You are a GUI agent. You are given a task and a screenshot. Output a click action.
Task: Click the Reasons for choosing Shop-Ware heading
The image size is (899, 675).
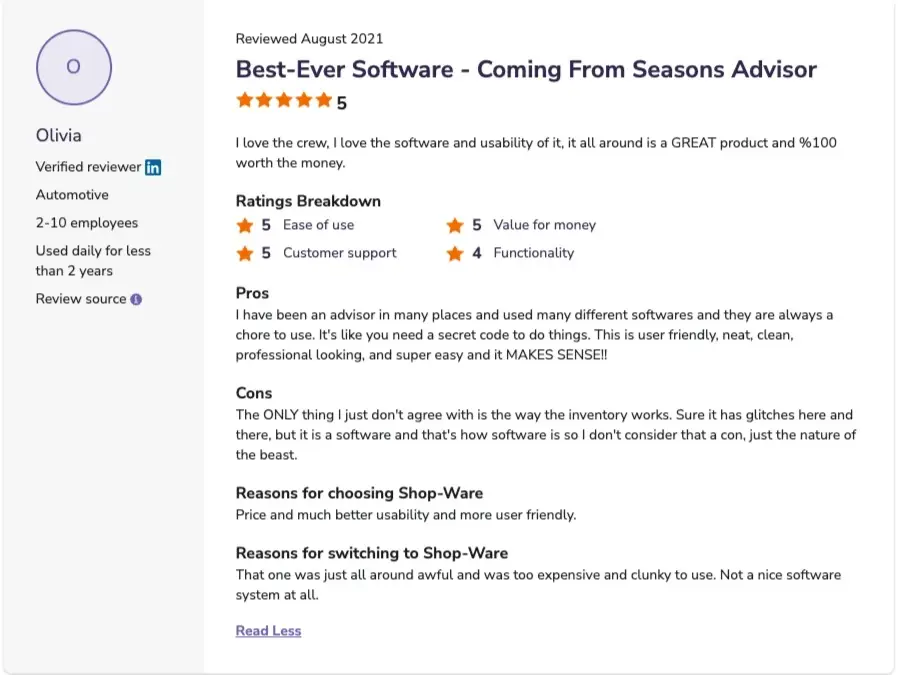pos(359,493)
